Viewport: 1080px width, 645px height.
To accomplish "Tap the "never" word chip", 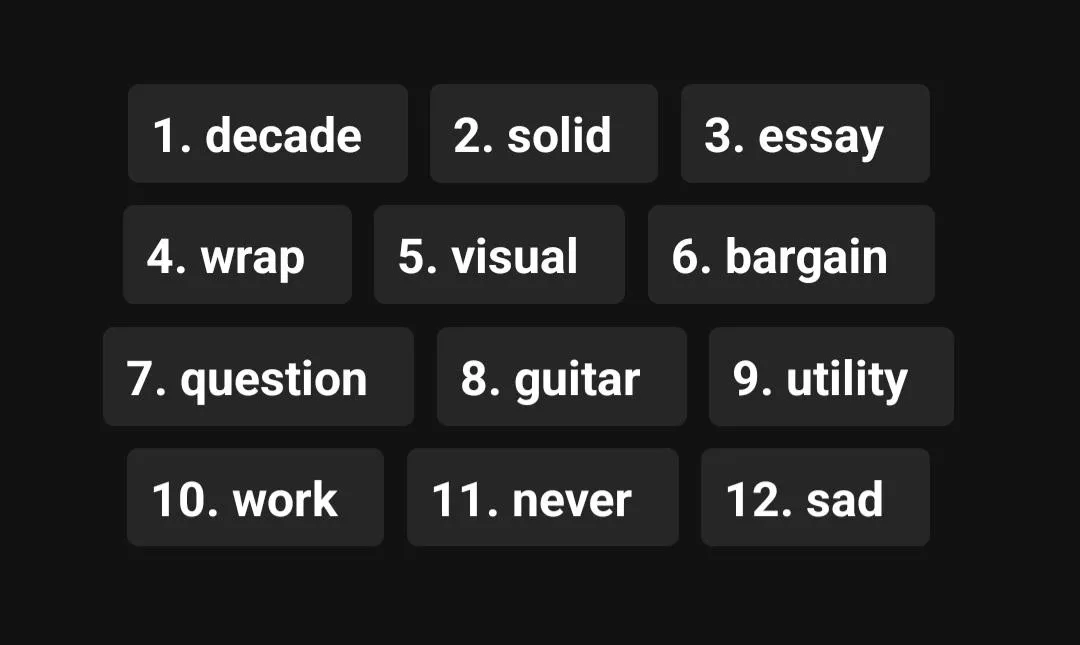I will pos(543,498).
